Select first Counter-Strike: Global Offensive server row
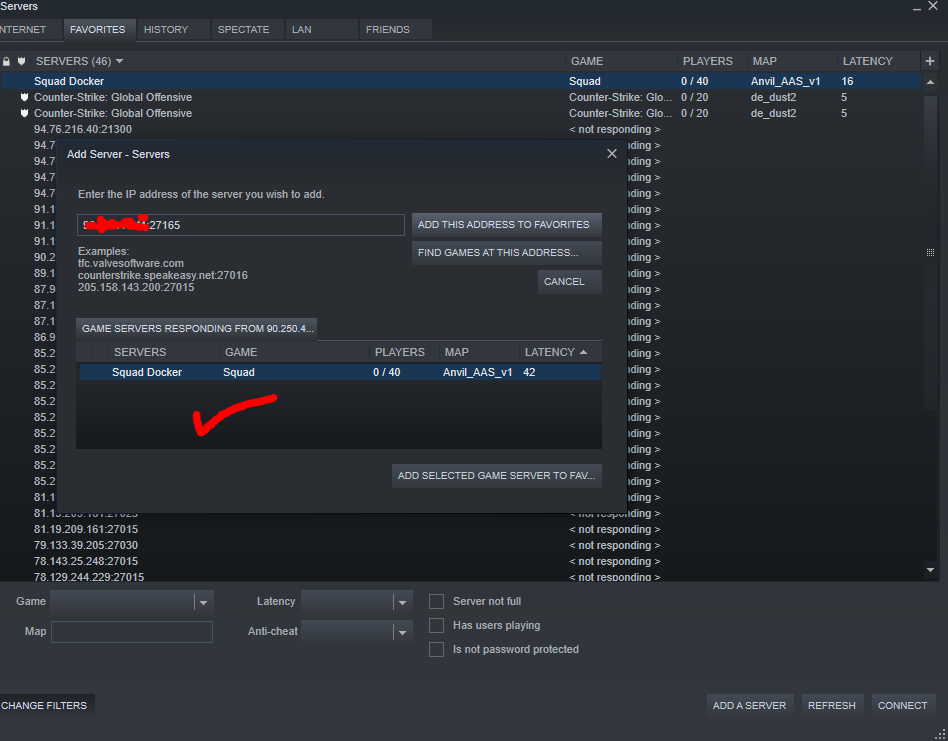The height and width of the screenshot is (741, 948). click(x=461, y=97)
